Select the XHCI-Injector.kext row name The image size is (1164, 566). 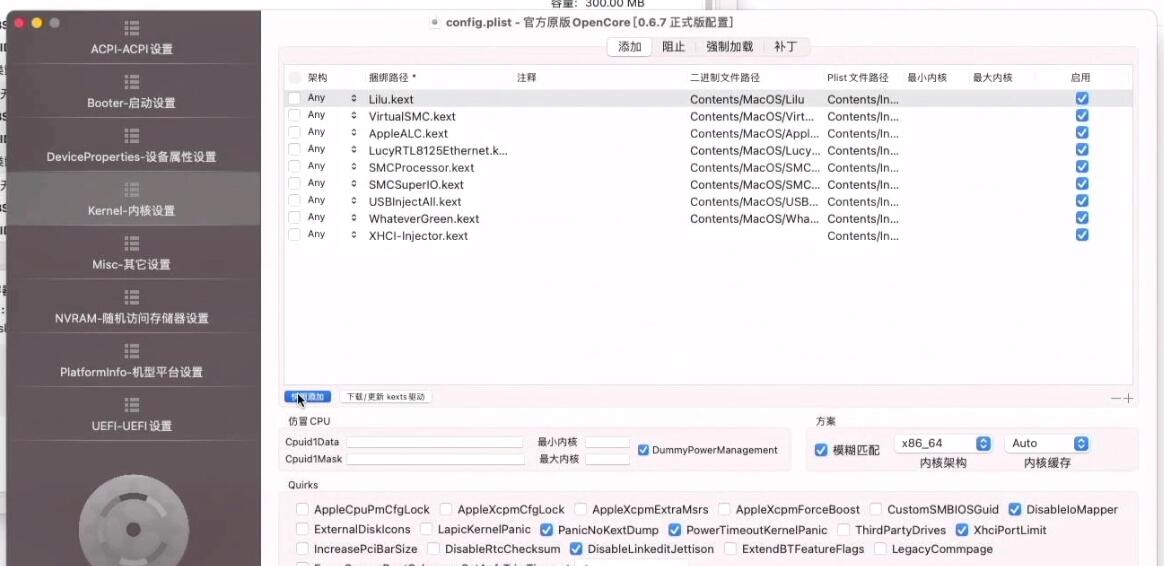point(418,235)
